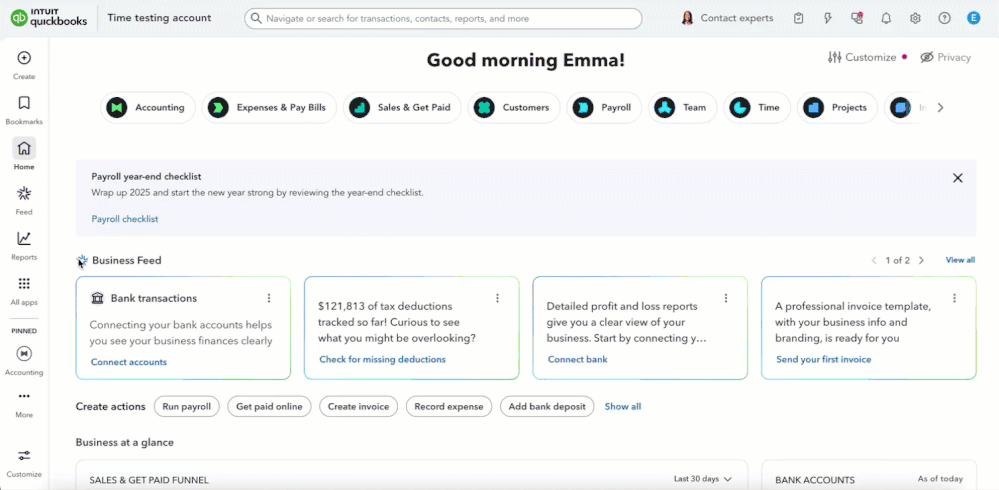Open pinned Accounting in sidebar

pos(24,353)
